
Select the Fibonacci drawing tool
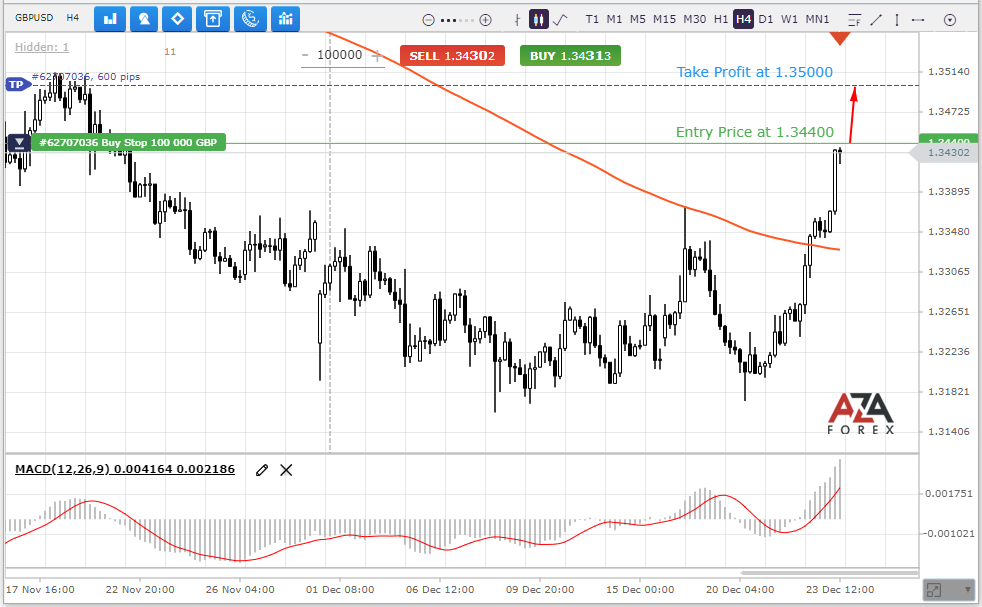point(854,20)
